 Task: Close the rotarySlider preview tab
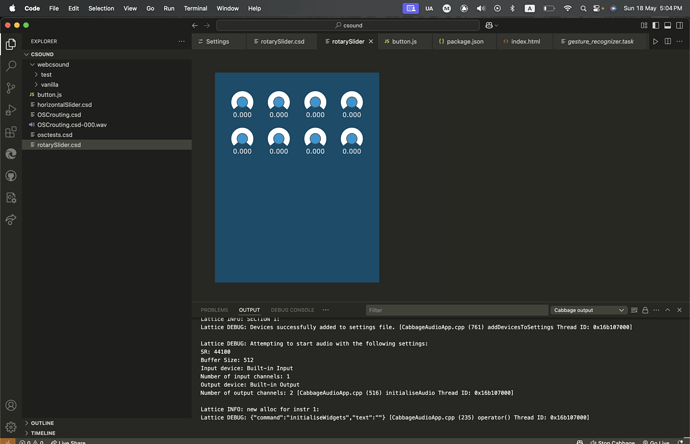371,41
